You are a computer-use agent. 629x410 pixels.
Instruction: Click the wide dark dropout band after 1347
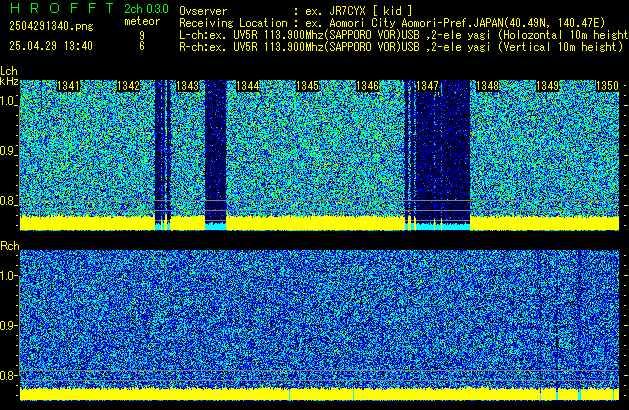[442, 154]
